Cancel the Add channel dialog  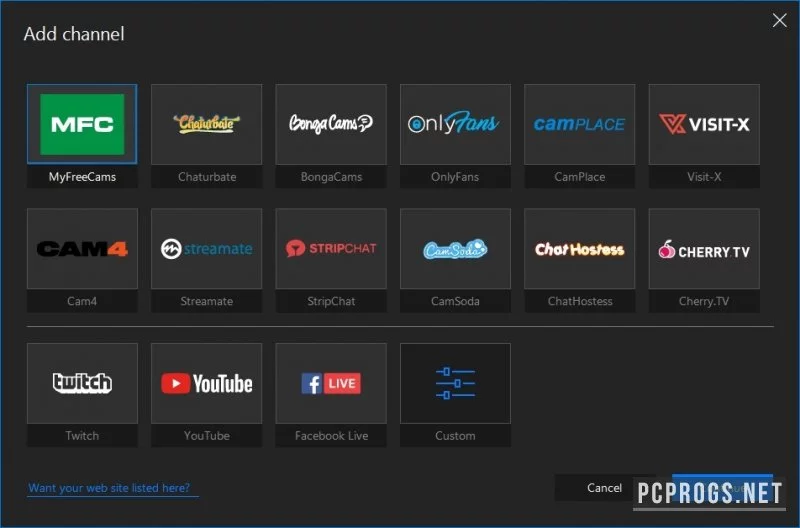604,488
